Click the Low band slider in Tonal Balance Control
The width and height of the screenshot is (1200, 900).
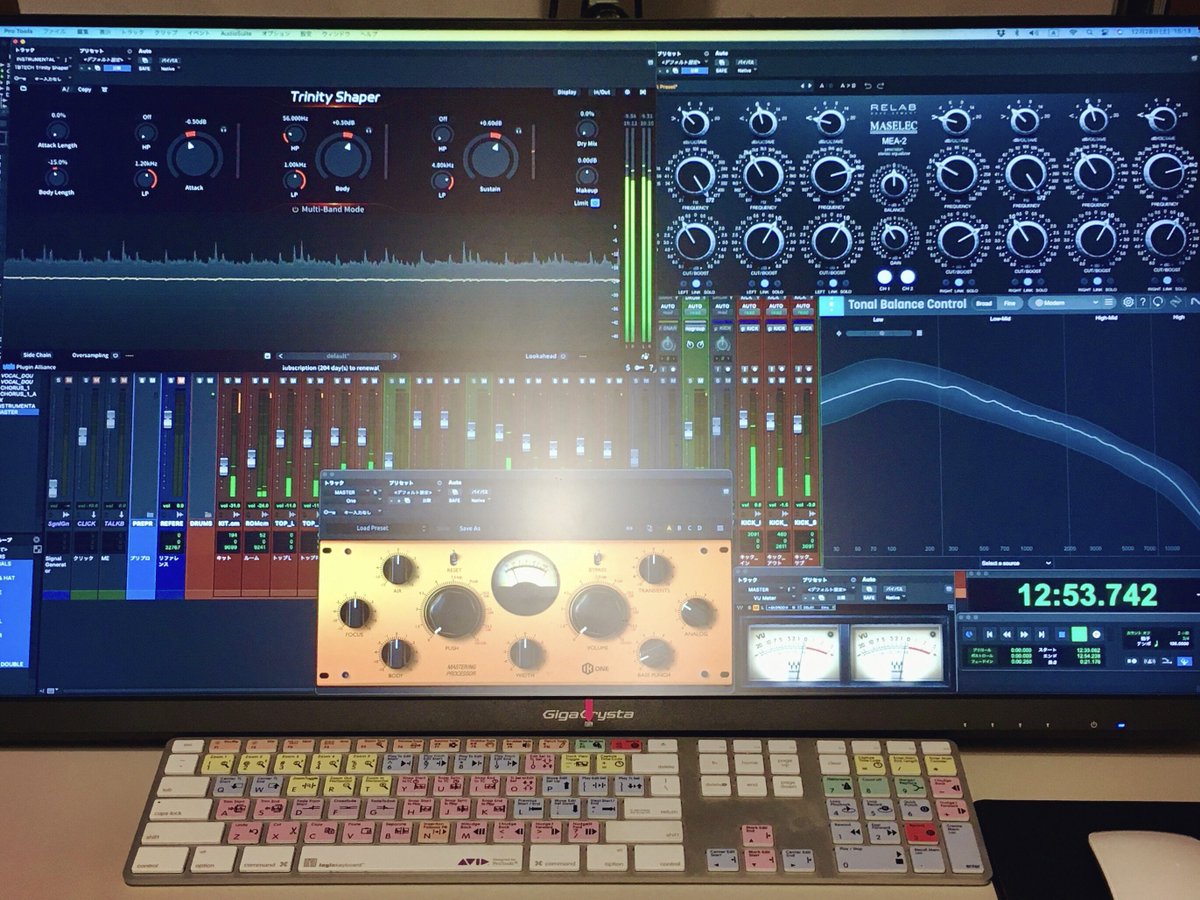click(879, 333)
